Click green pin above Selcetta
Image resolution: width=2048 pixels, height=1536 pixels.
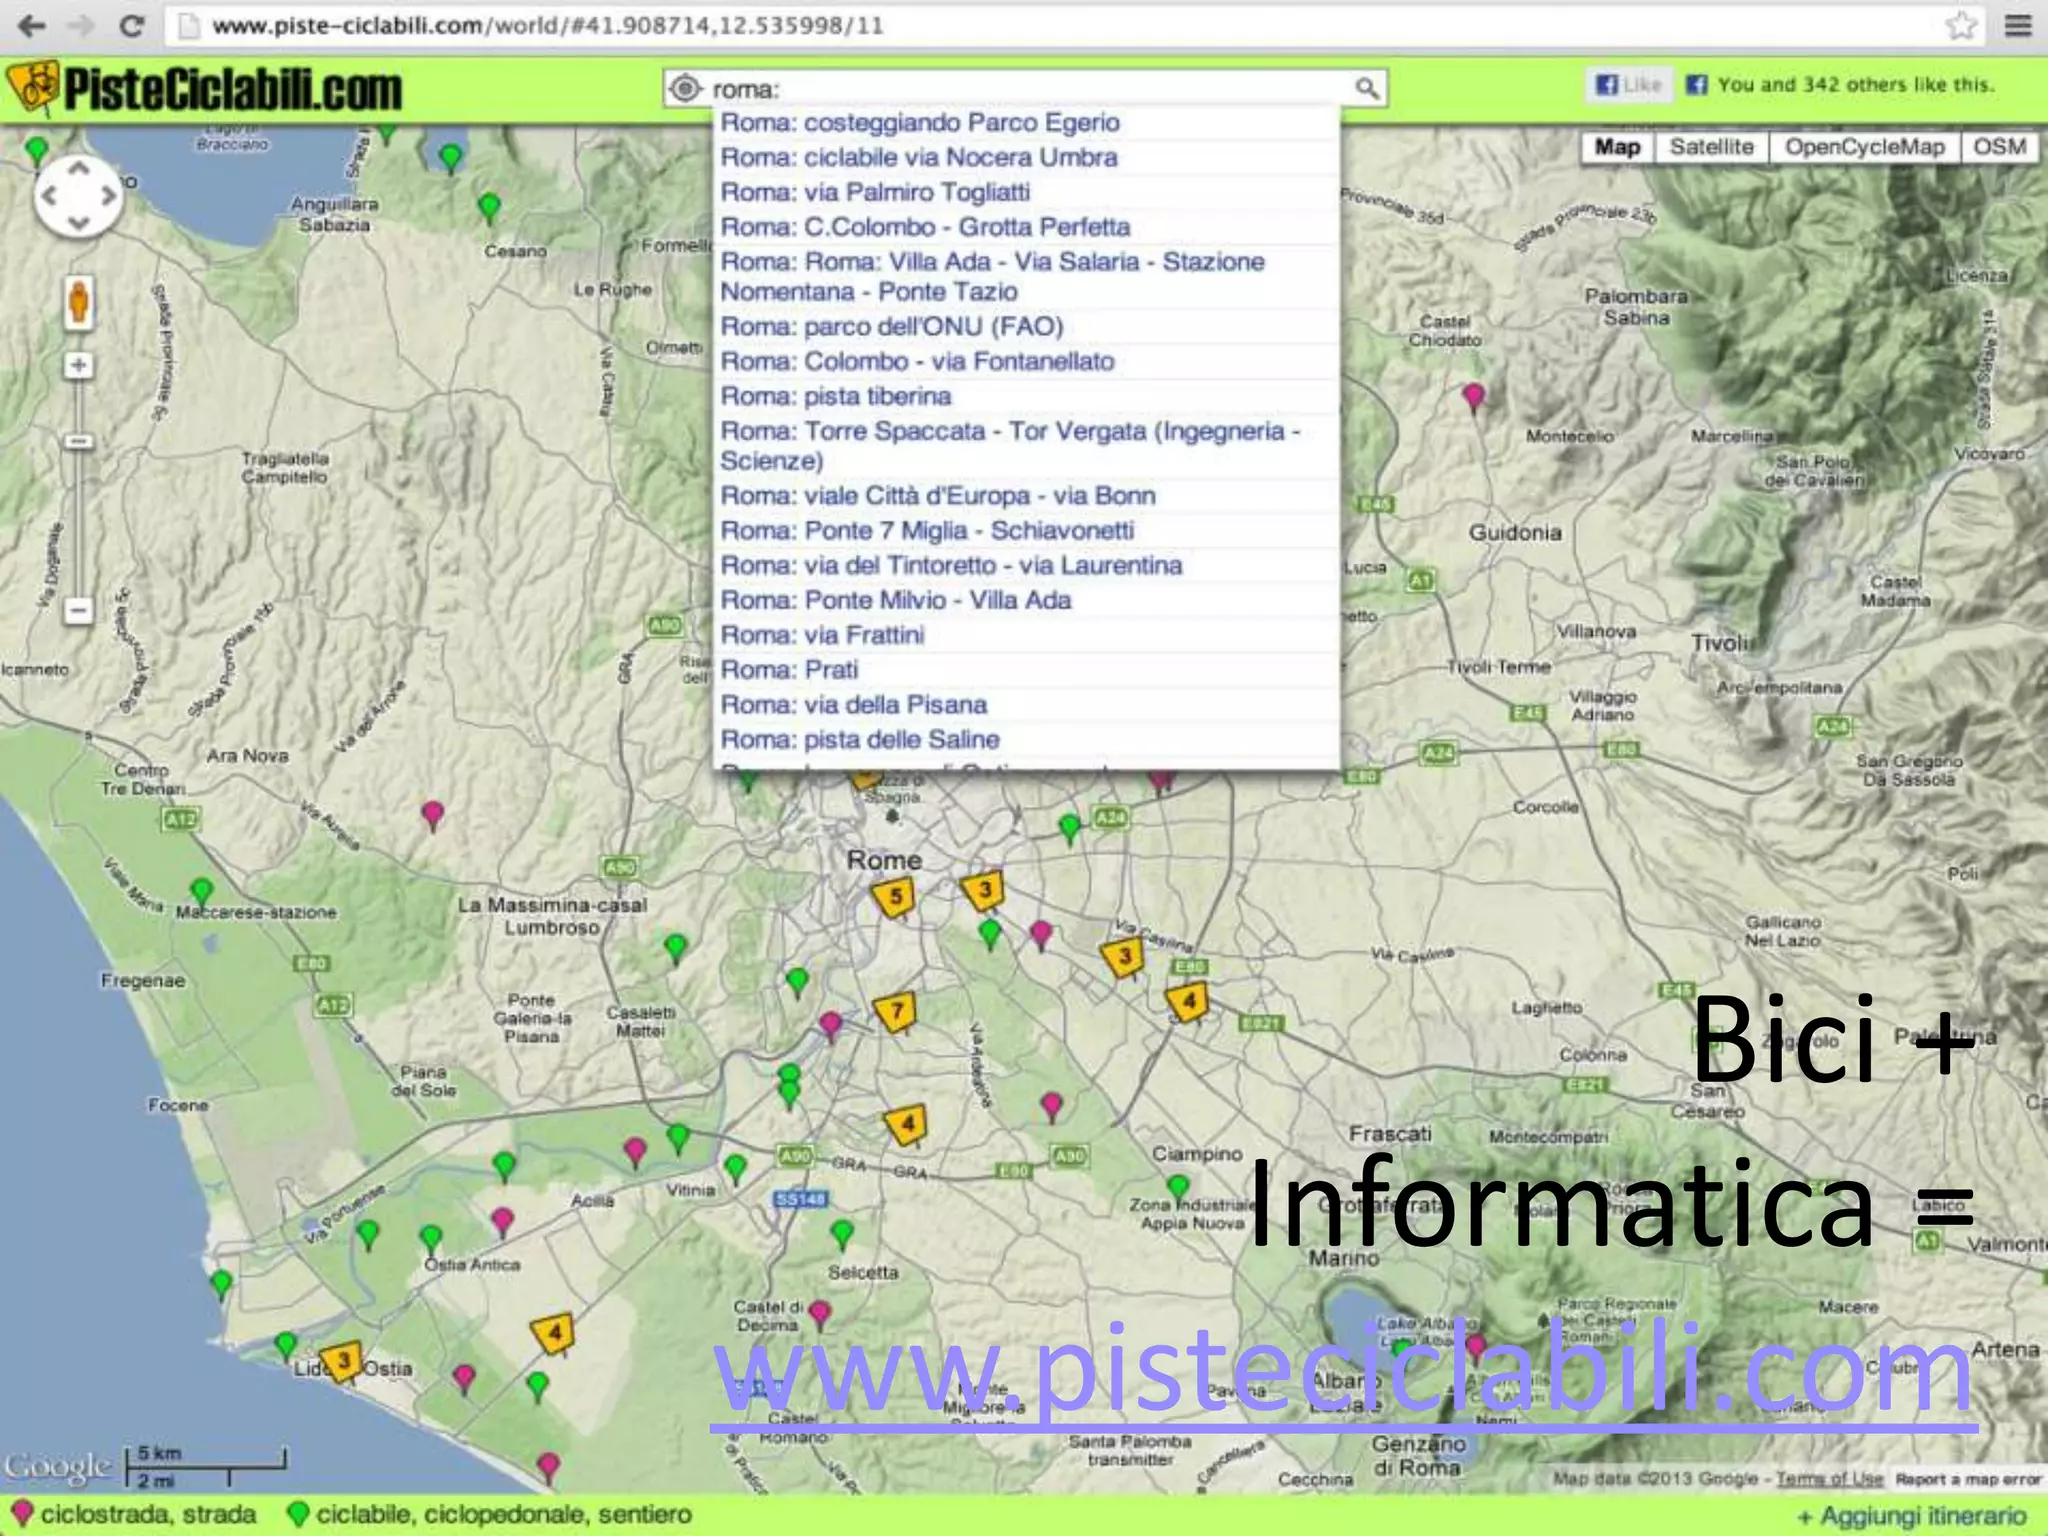tap(842, 1234)
